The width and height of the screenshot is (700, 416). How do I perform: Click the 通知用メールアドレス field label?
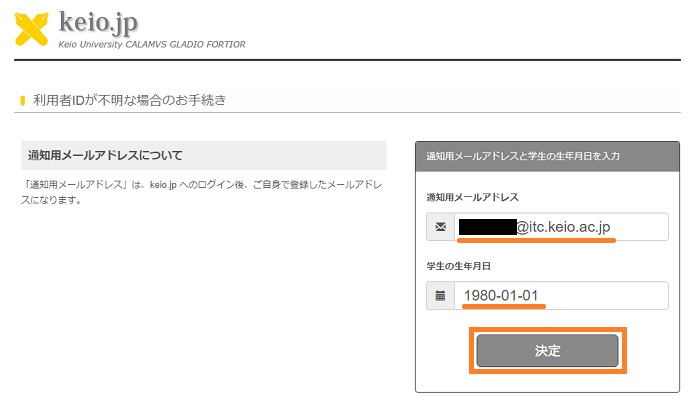(473, 197)
